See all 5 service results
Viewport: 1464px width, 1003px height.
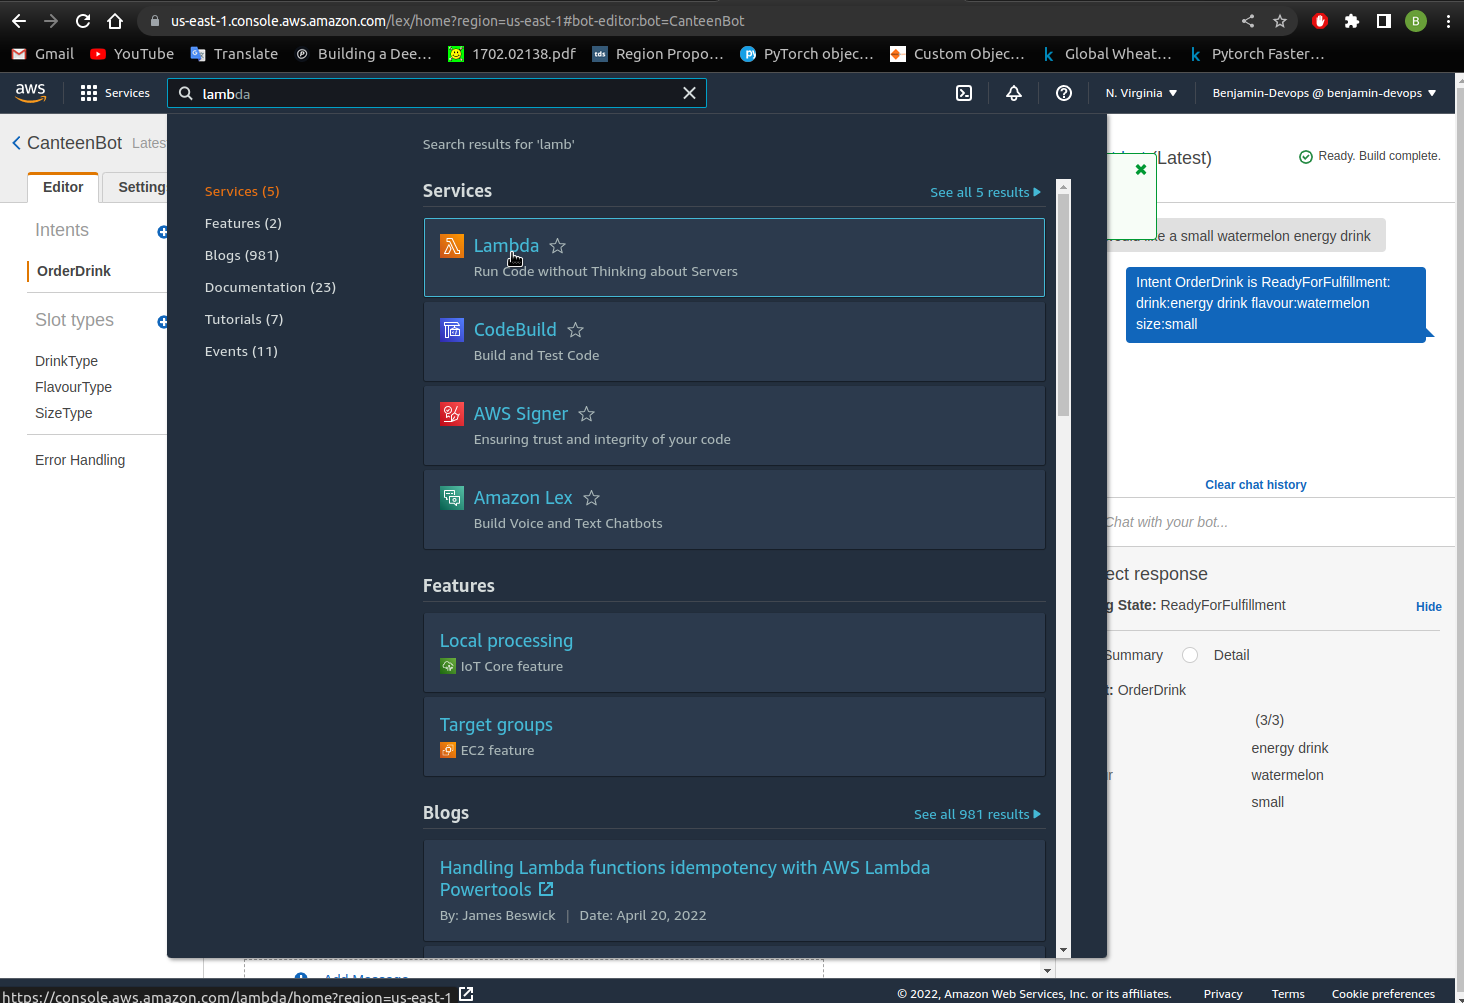click(x=985, y=192)
